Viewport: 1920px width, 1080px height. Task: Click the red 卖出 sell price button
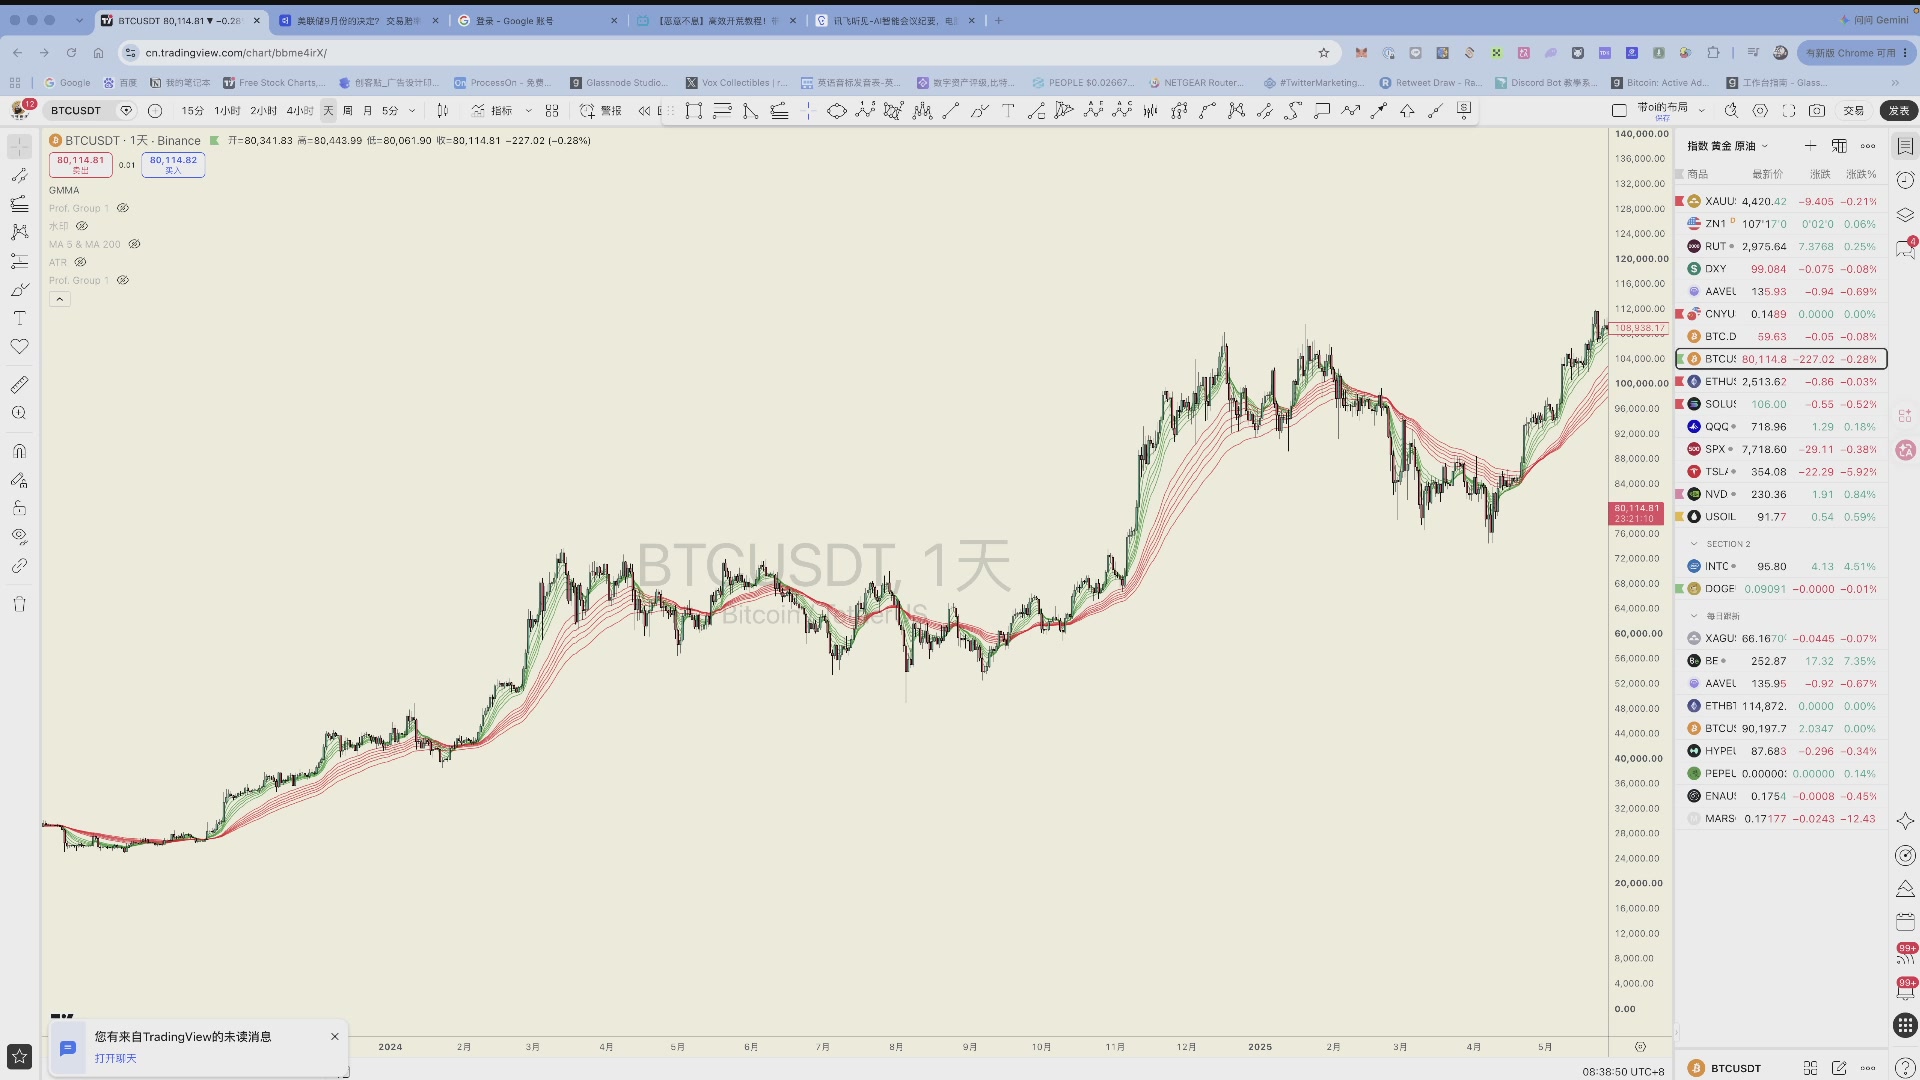[81, 165]
